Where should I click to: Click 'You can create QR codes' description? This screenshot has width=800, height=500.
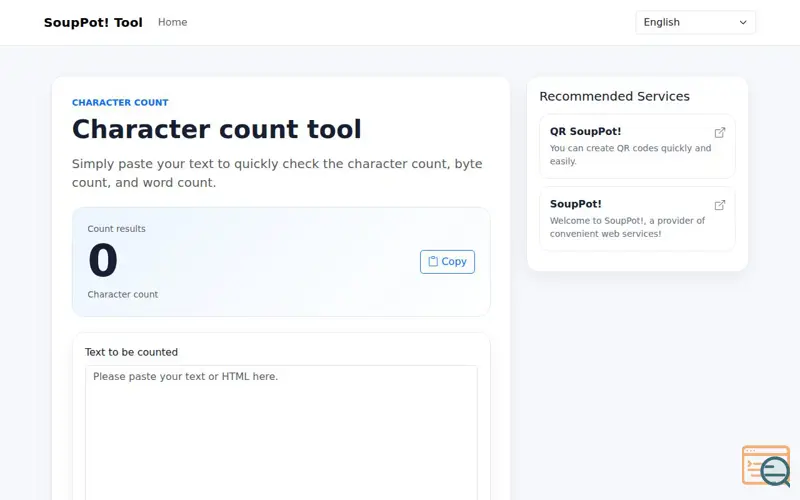[630, 155]
